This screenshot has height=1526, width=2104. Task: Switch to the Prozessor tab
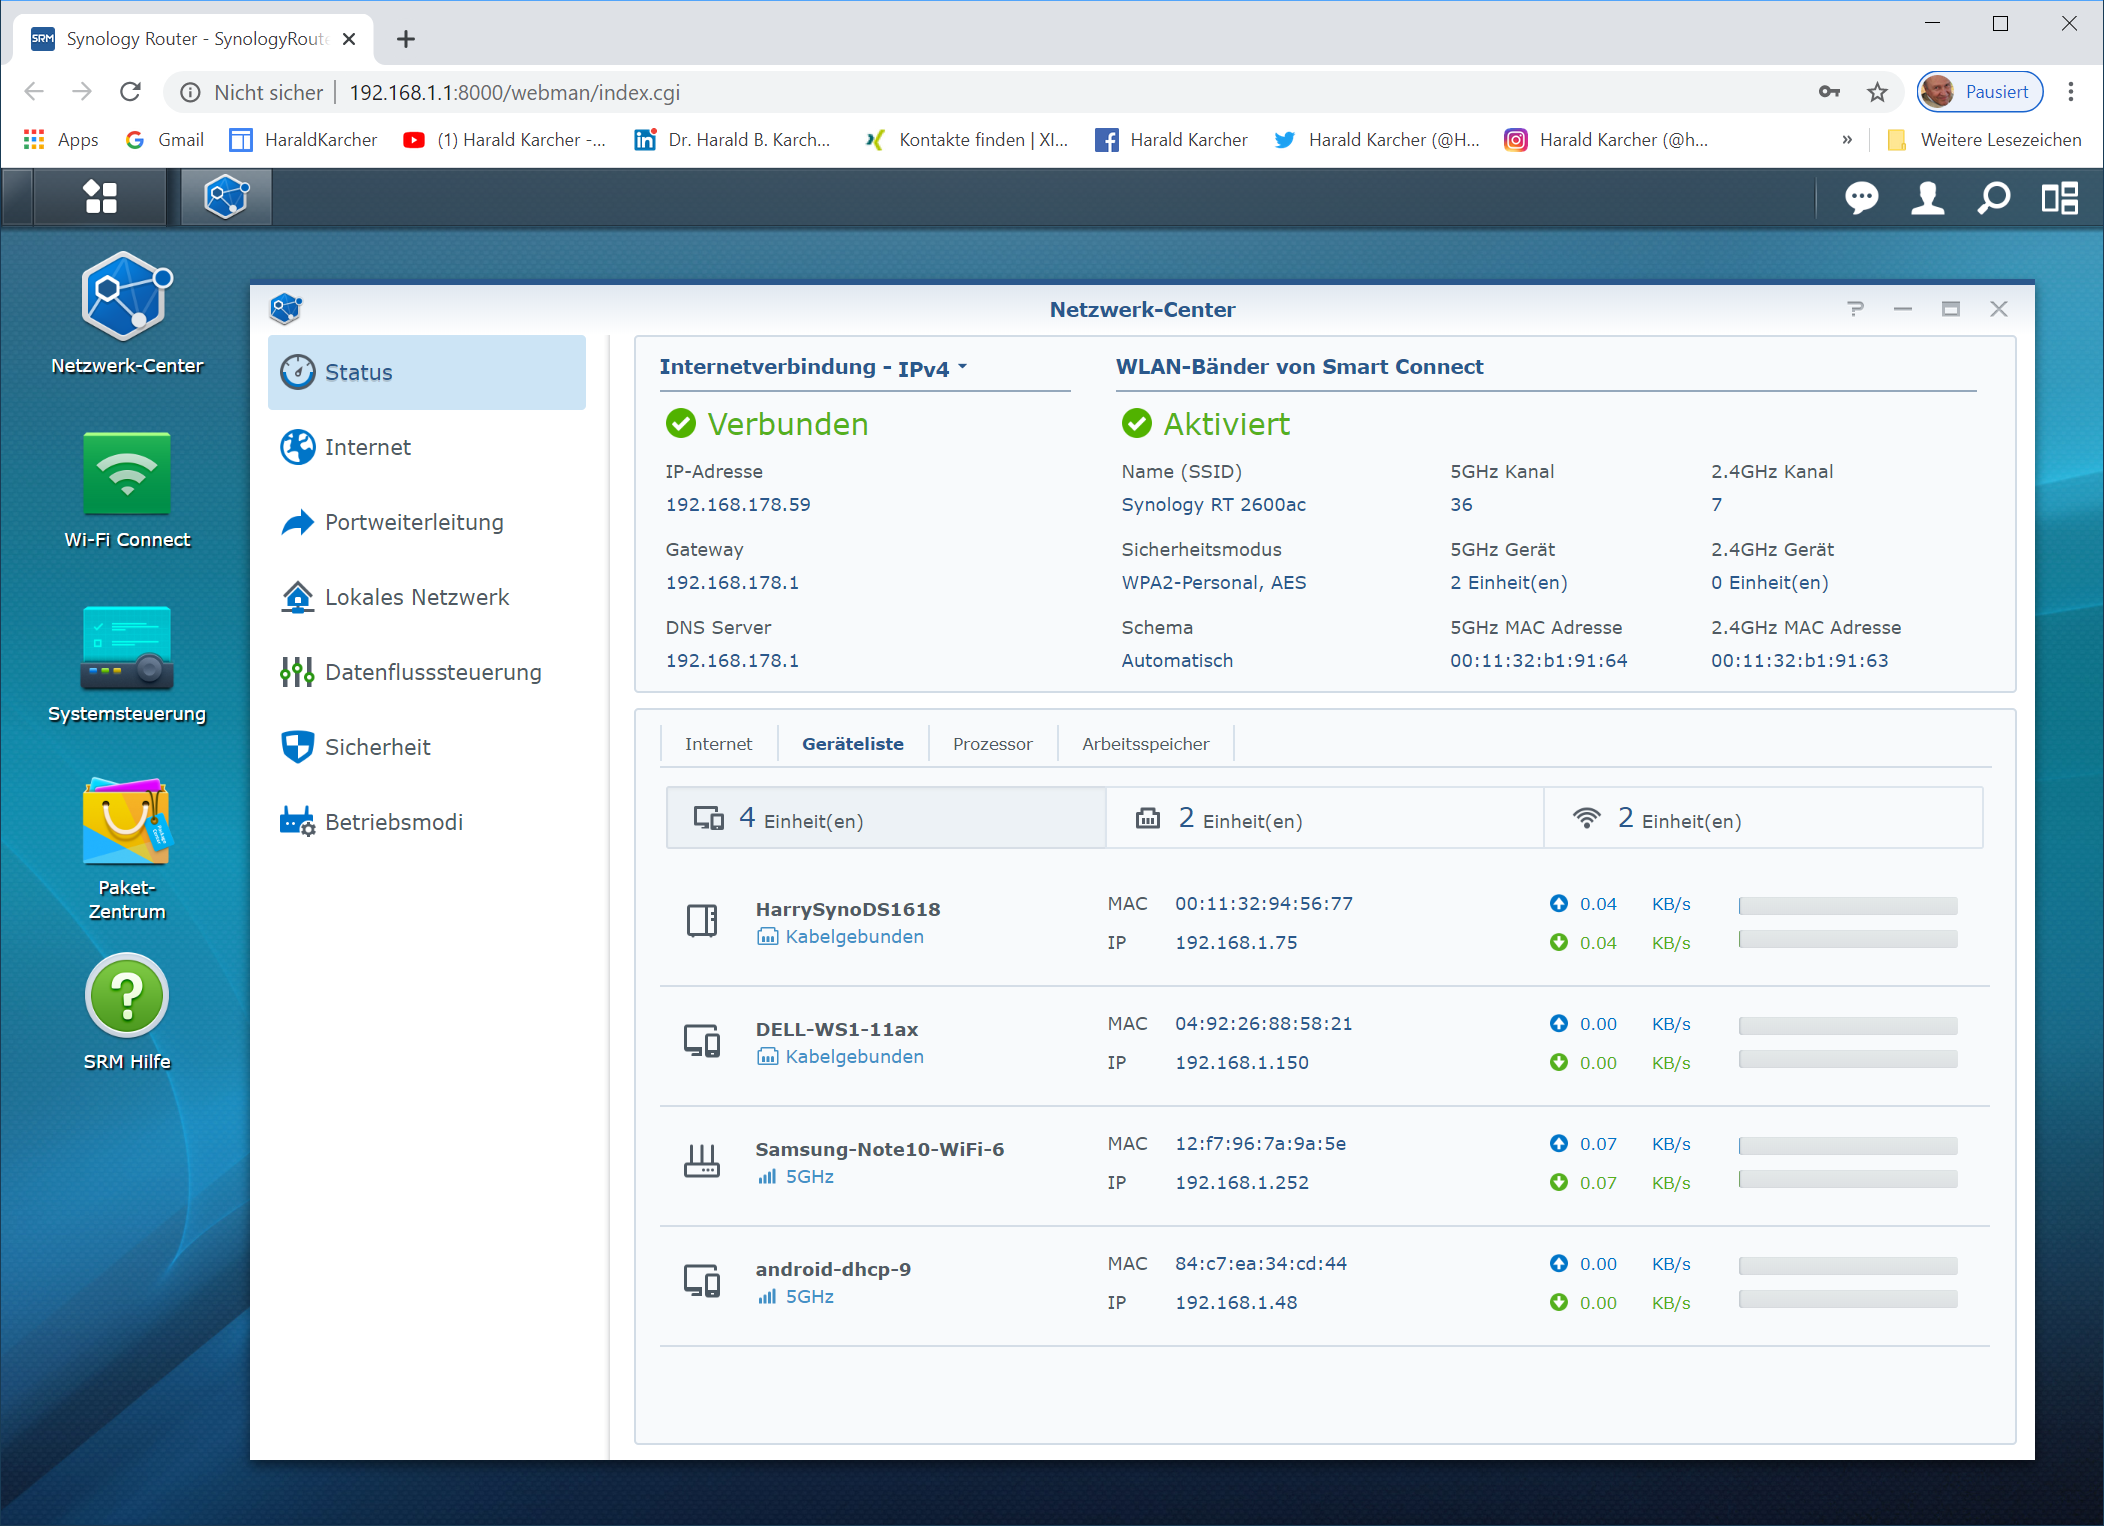992,744
